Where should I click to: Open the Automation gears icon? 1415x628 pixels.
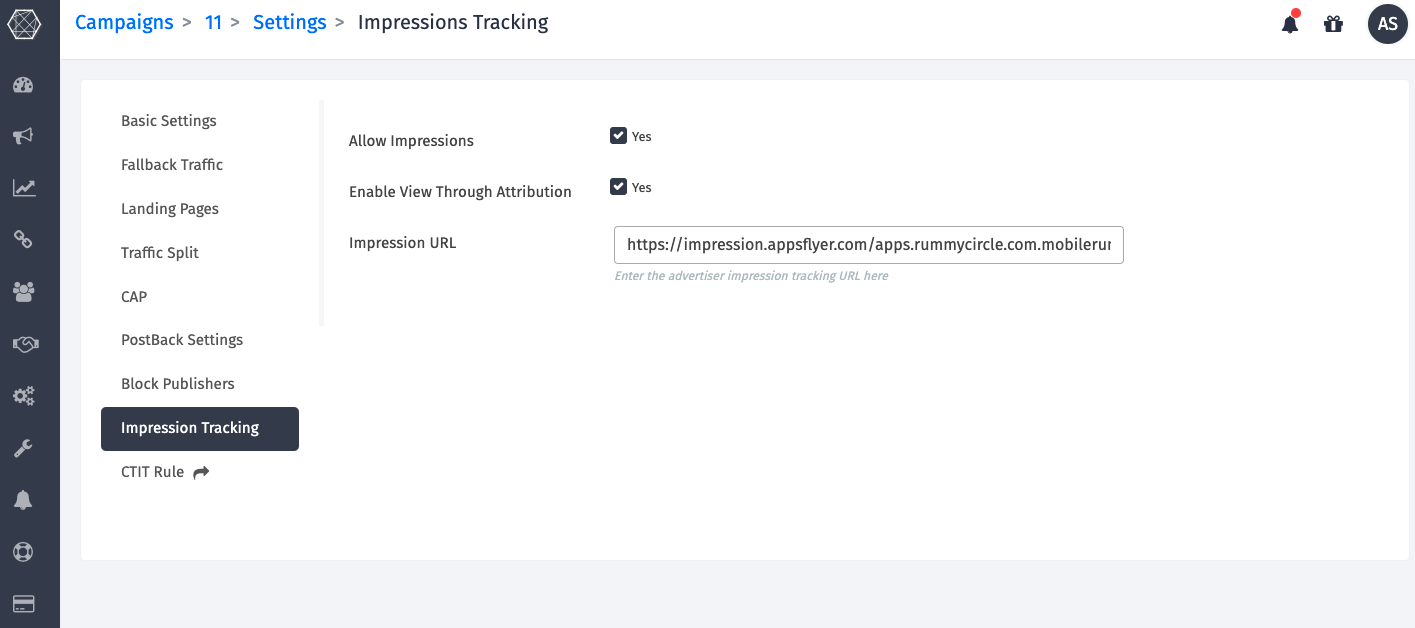pos(23,395)
